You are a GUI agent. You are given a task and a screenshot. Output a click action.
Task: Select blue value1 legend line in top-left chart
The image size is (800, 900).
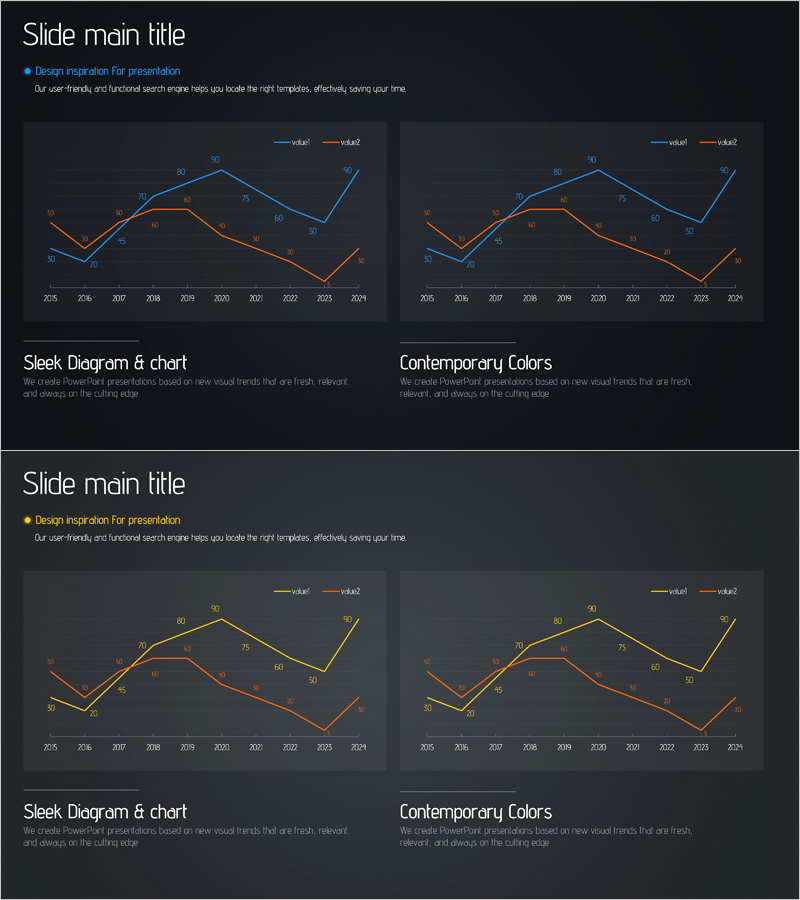tap(281, 143)
